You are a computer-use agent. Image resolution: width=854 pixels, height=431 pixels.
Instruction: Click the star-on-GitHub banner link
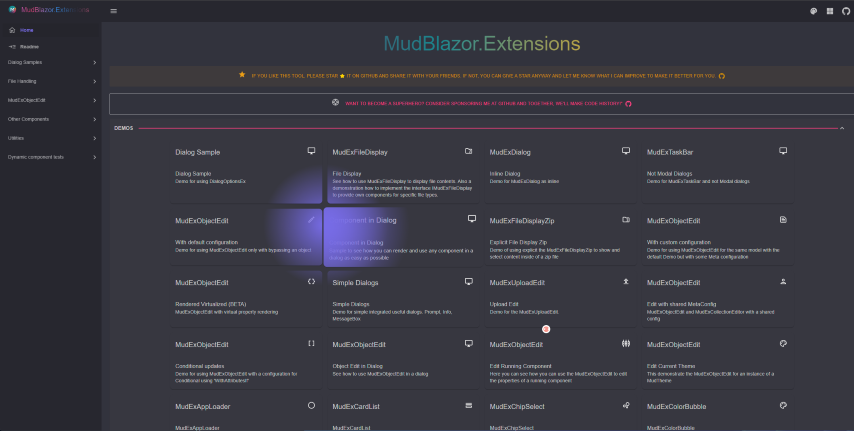482,75
